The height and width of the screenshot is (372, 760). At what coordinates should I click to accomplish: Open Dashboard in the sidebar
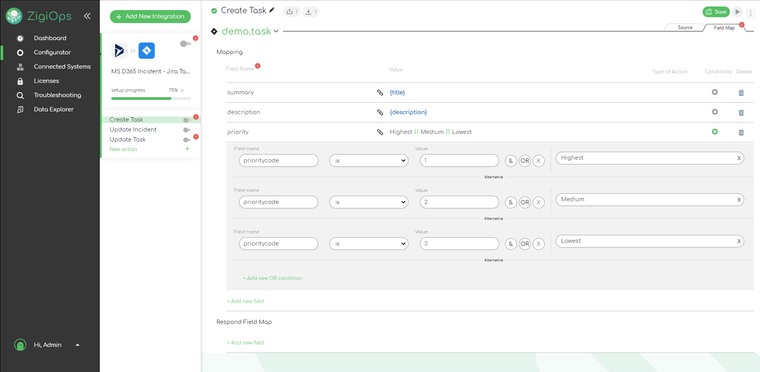pos(50,38)
